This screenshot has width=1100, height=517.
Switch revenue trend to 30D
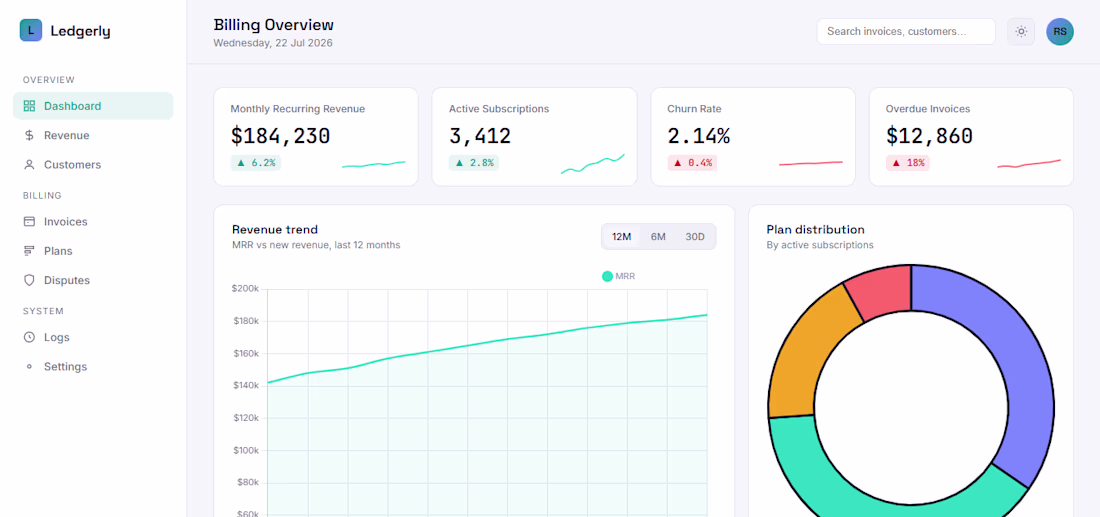point(695,236)
